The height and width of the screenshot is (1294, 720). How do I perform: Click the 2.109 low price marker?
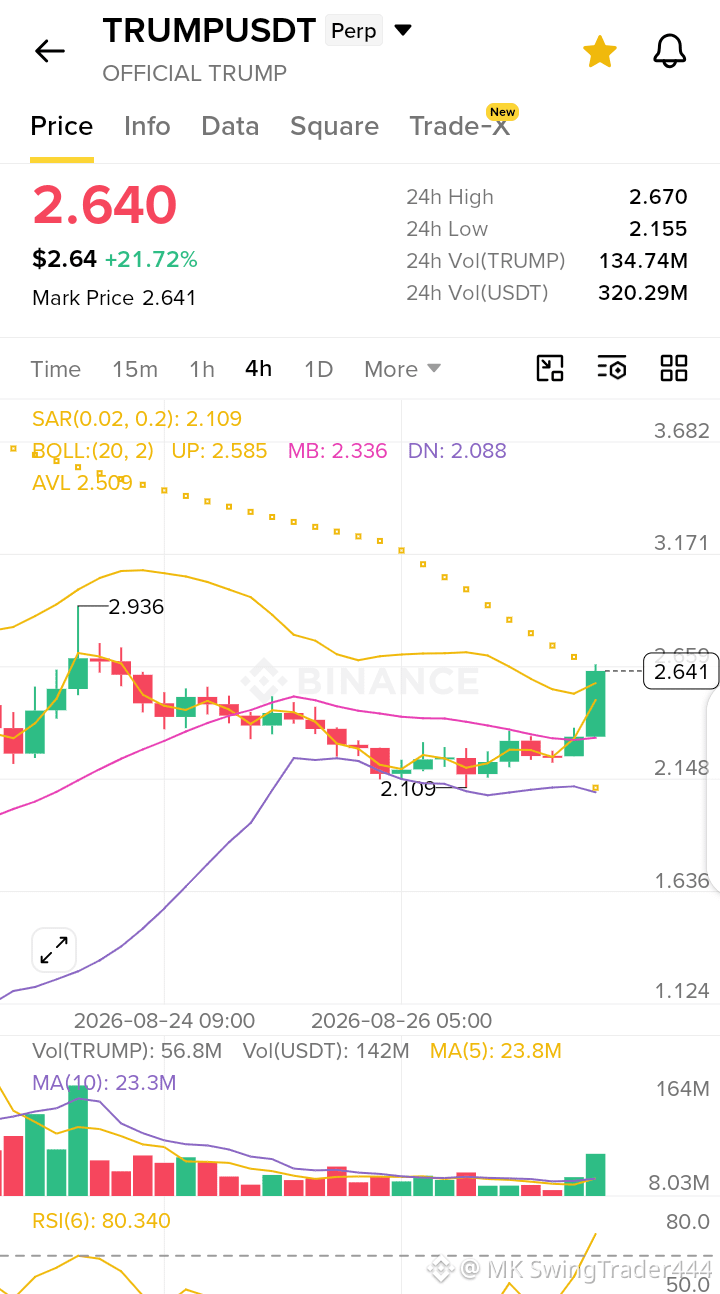408,788
